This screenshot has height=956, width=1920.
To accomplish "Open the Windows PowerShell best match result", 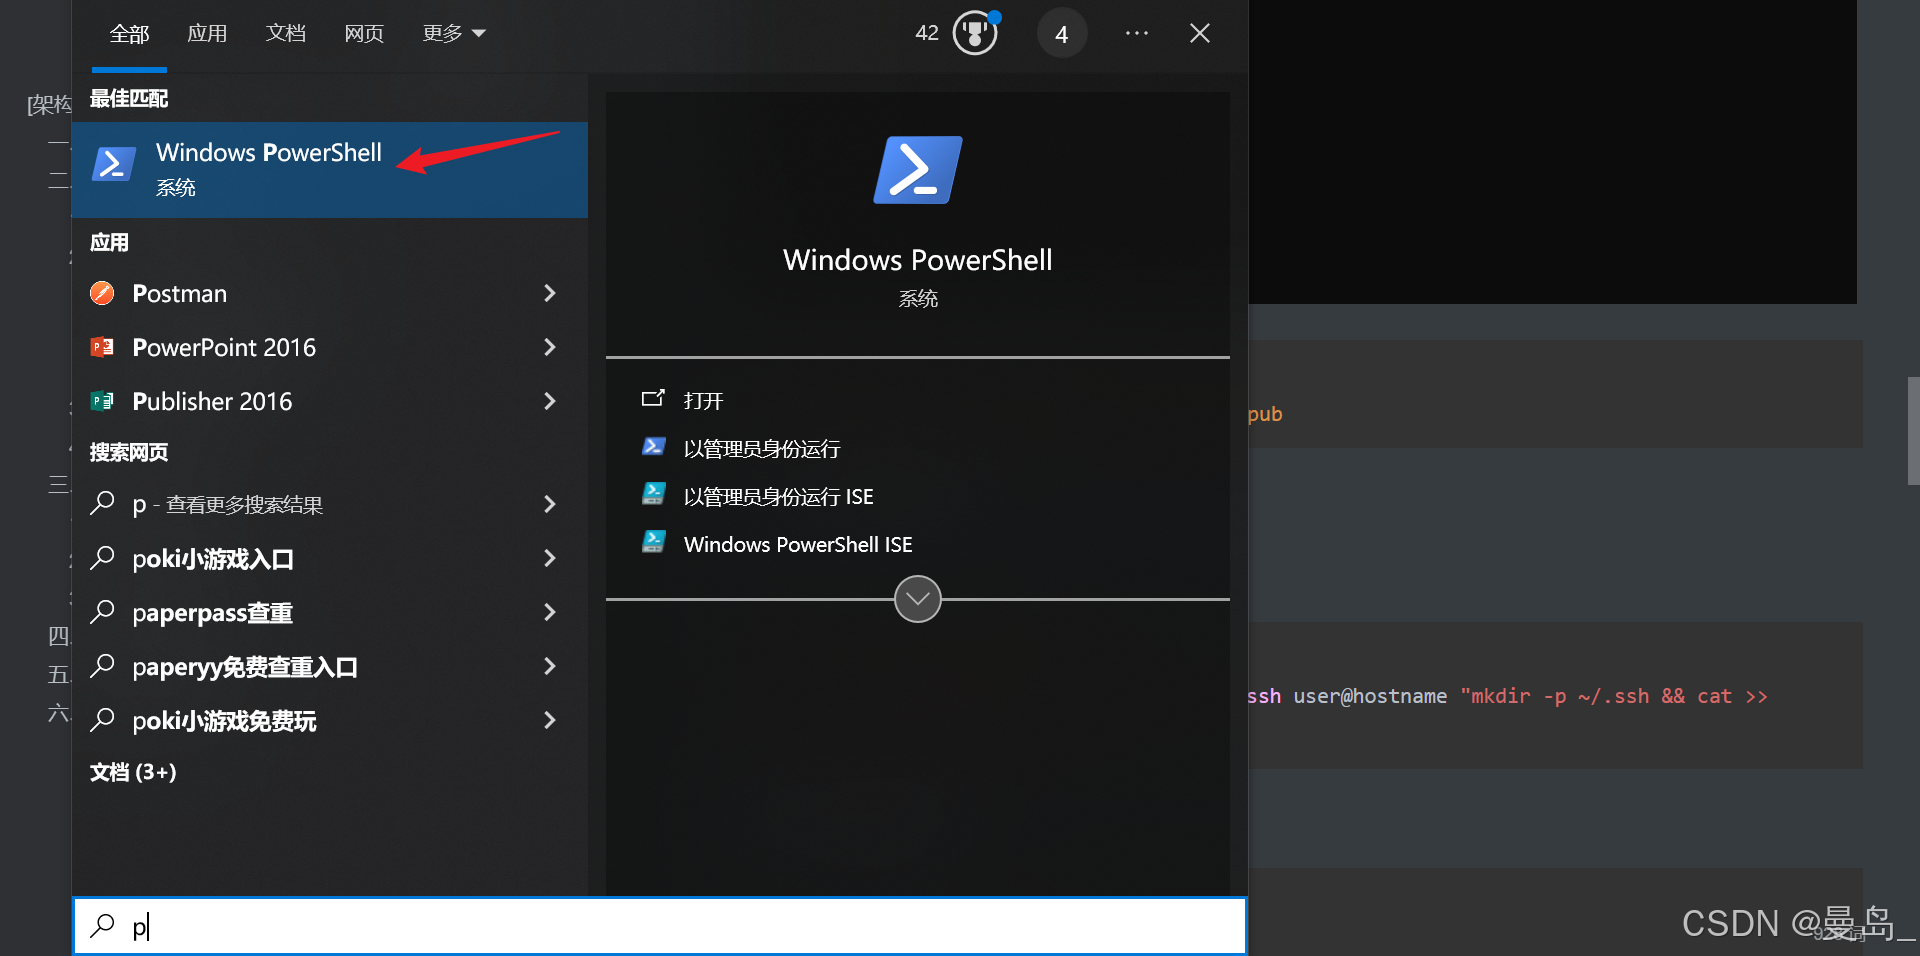I will (x=329, y=170).
